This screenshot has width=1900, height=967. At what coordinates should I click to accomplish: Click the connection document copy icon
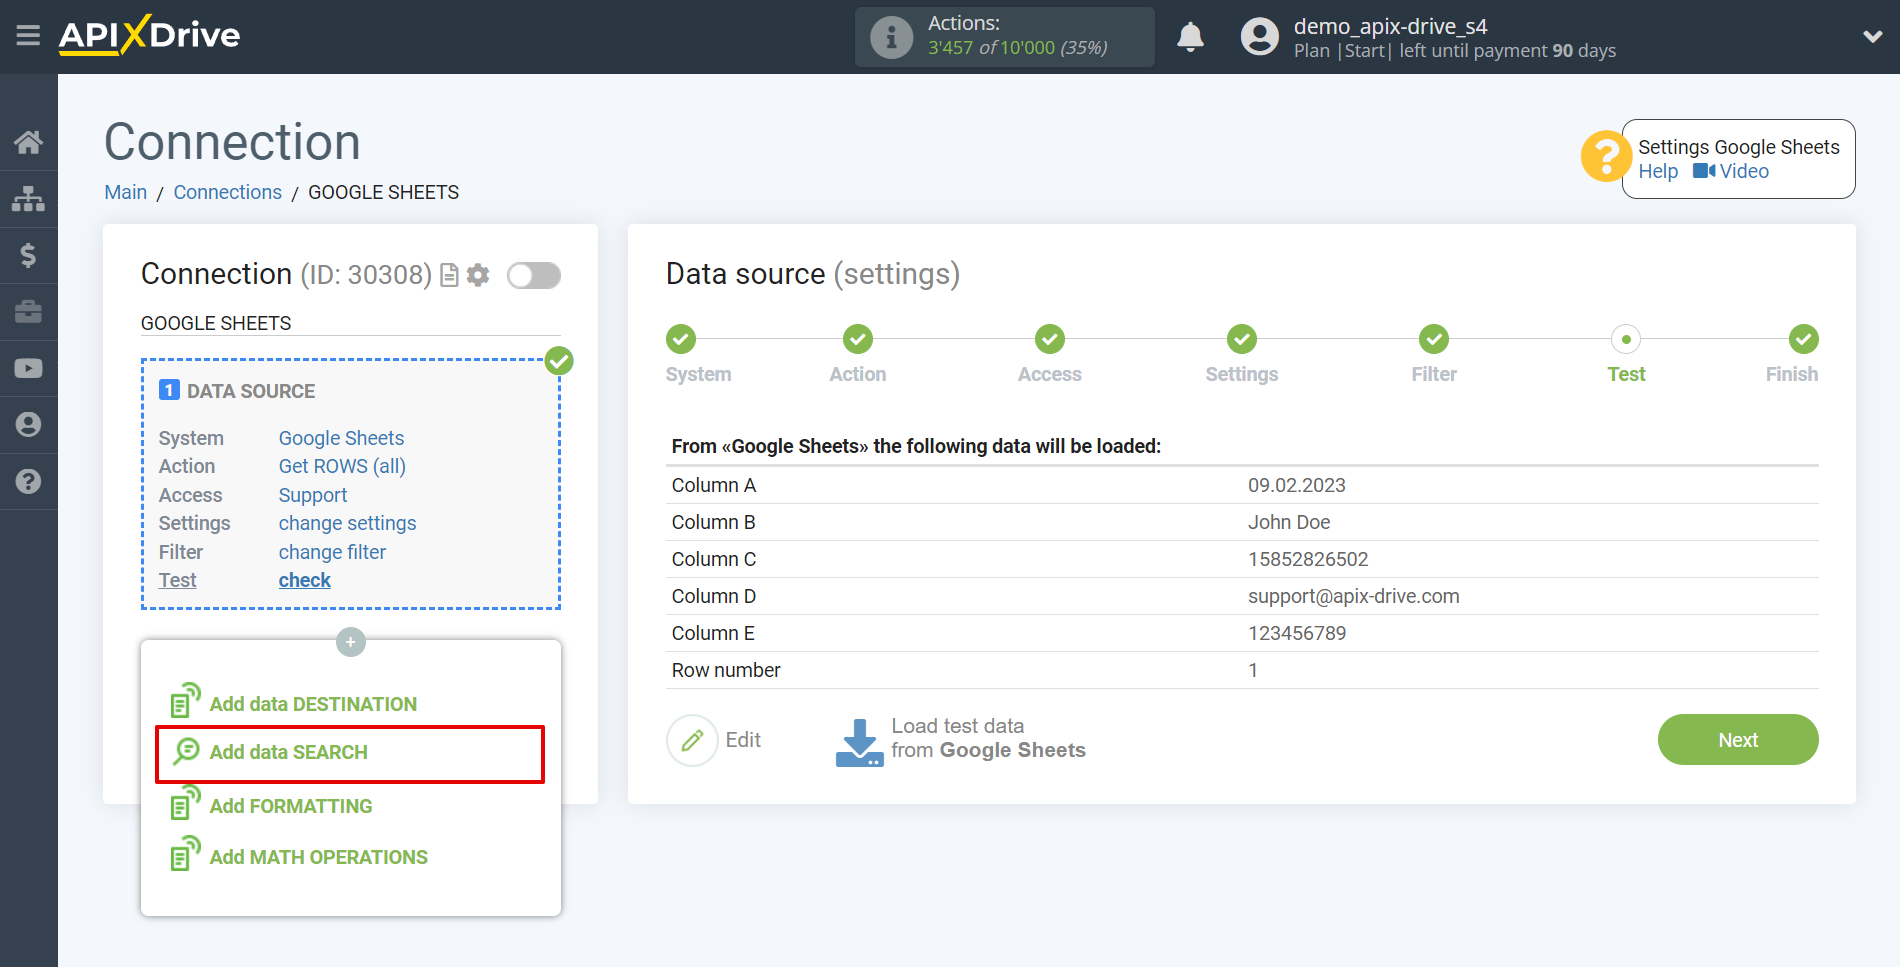click(450, 275)
